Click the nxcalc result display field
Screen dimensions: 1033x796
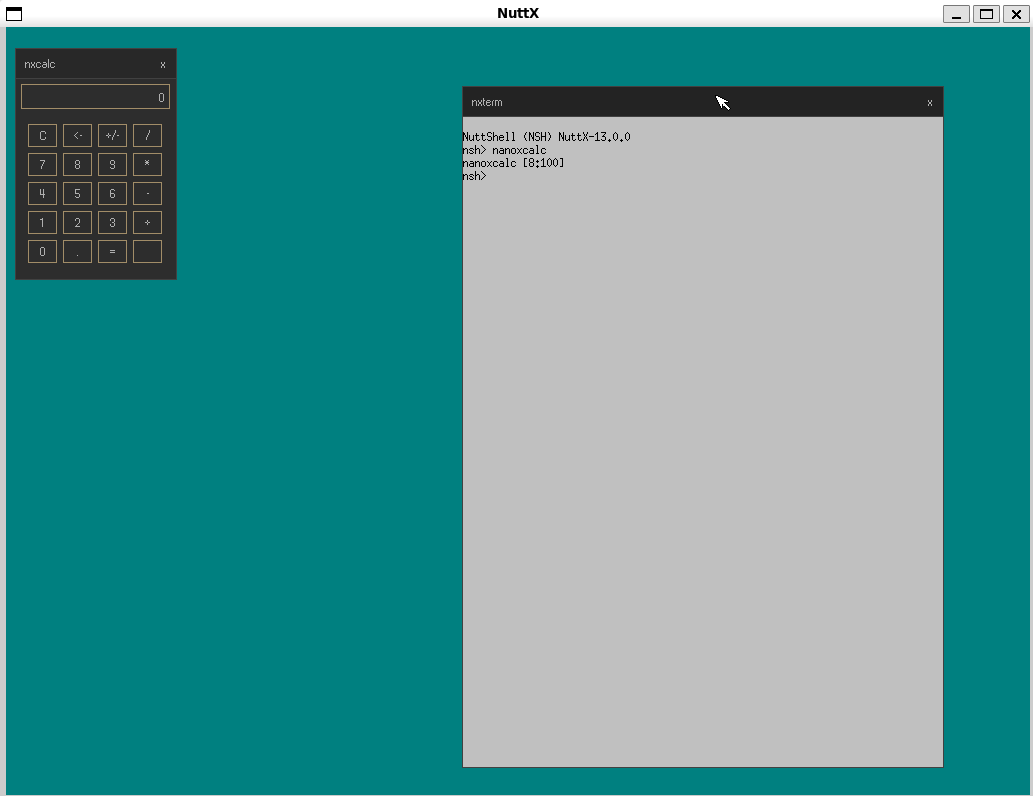(96, 97)
